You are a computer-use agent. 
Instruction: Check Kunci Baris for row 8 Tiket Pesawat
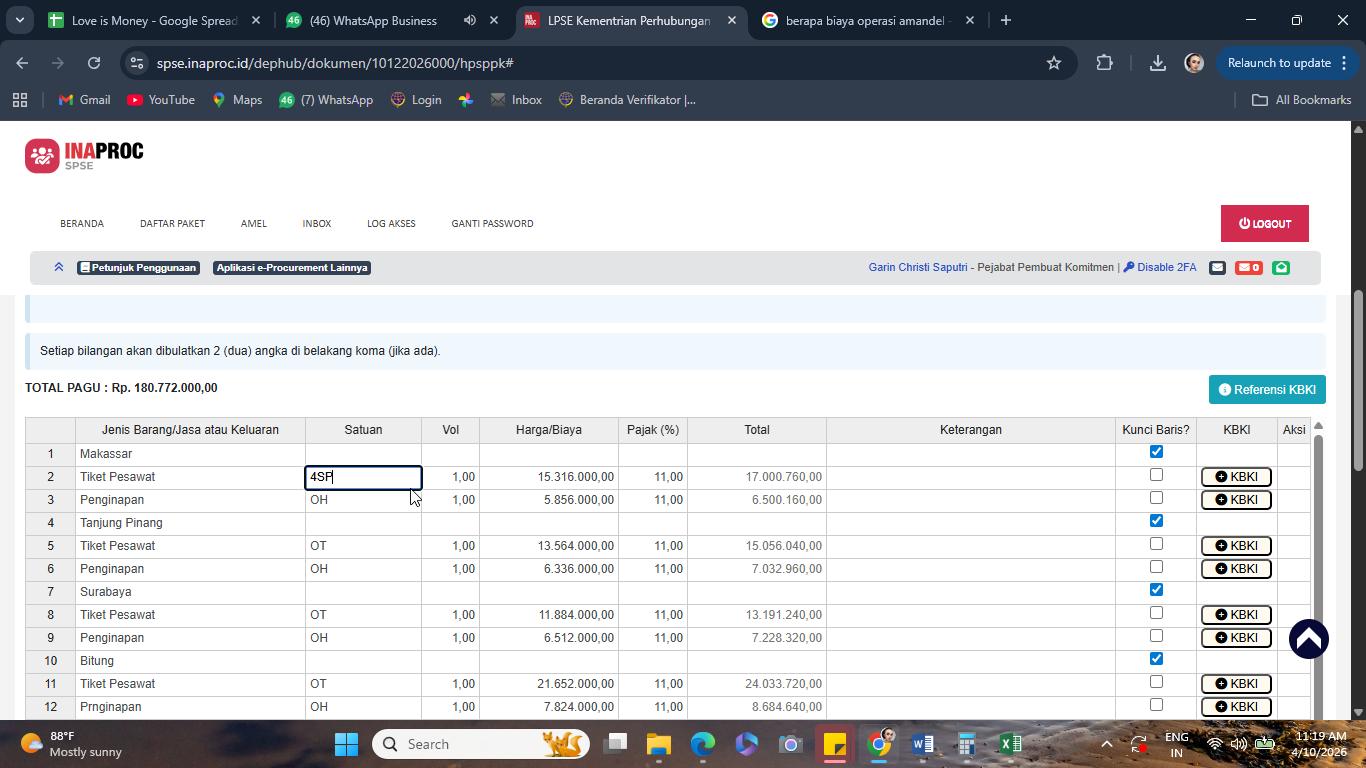click(1156, 613)
